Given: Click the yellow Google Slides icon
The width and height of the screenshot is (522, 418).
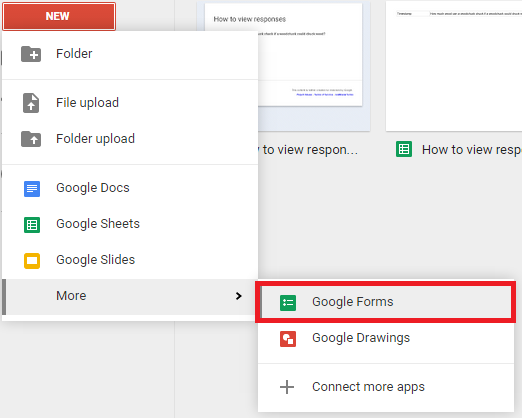Looking at the screenshot, I should 32,261.
